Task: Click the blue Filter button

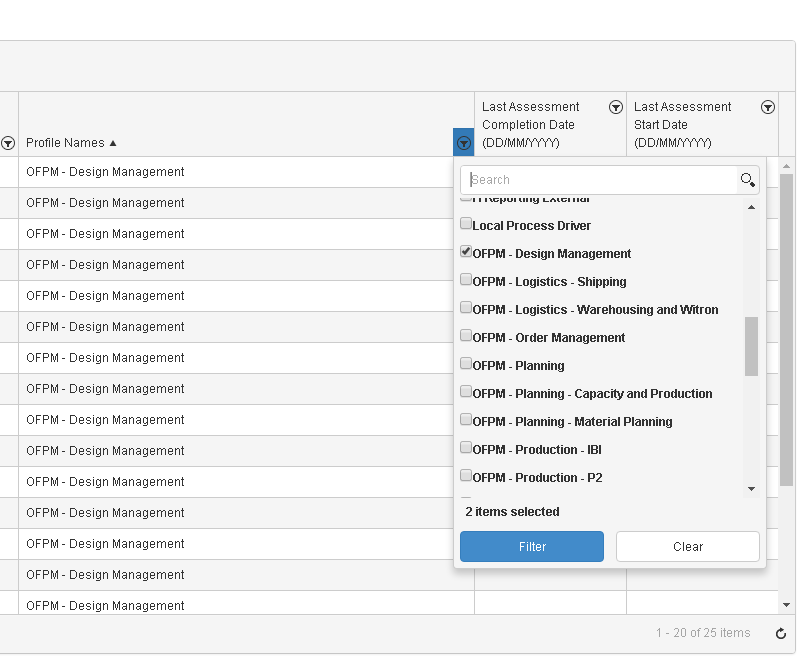Action: tap(532, 547)
